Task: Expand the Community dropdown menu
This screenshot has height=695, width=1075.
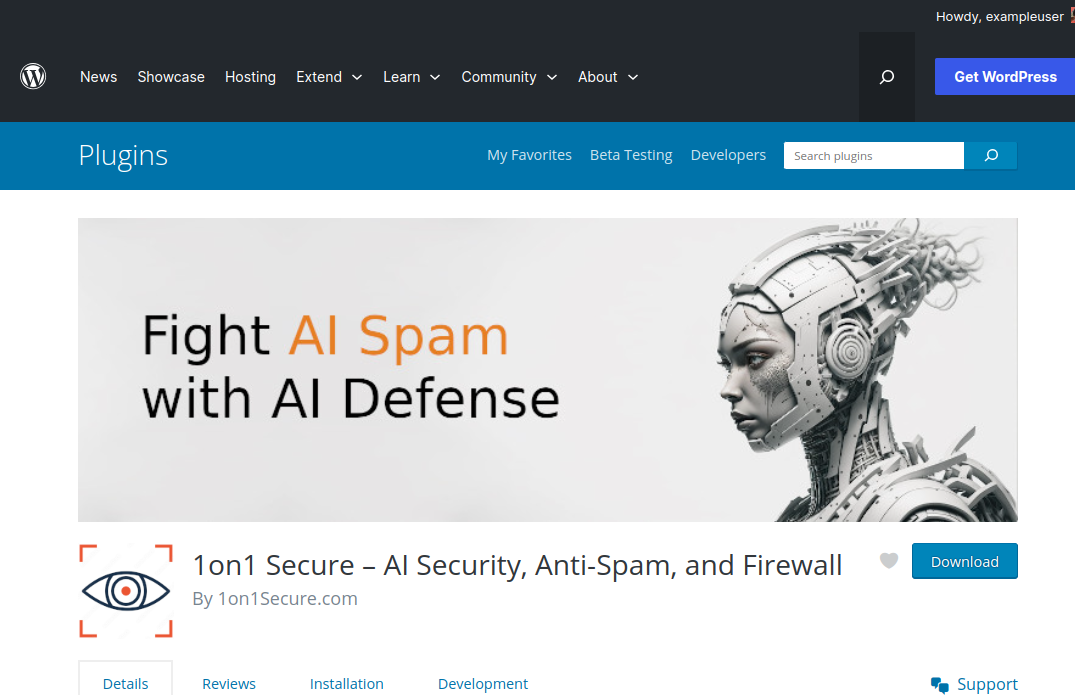Action: (x=509, y=77)
